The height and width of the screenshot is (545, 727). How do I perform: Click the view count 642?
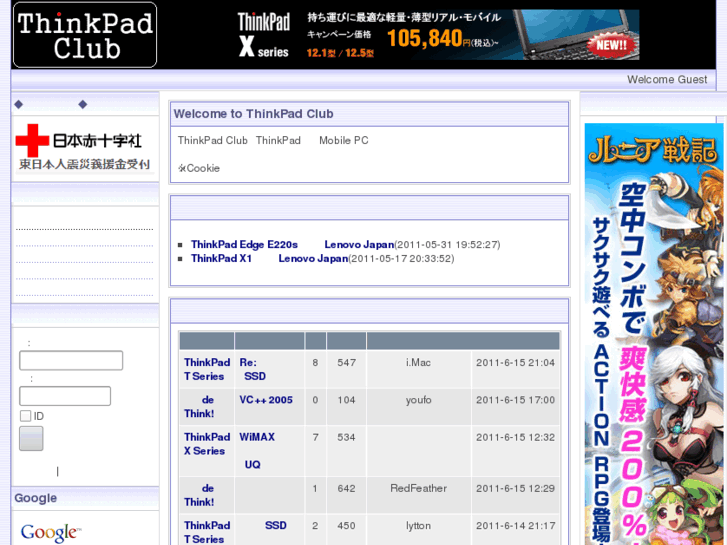(x=346, y=488)
